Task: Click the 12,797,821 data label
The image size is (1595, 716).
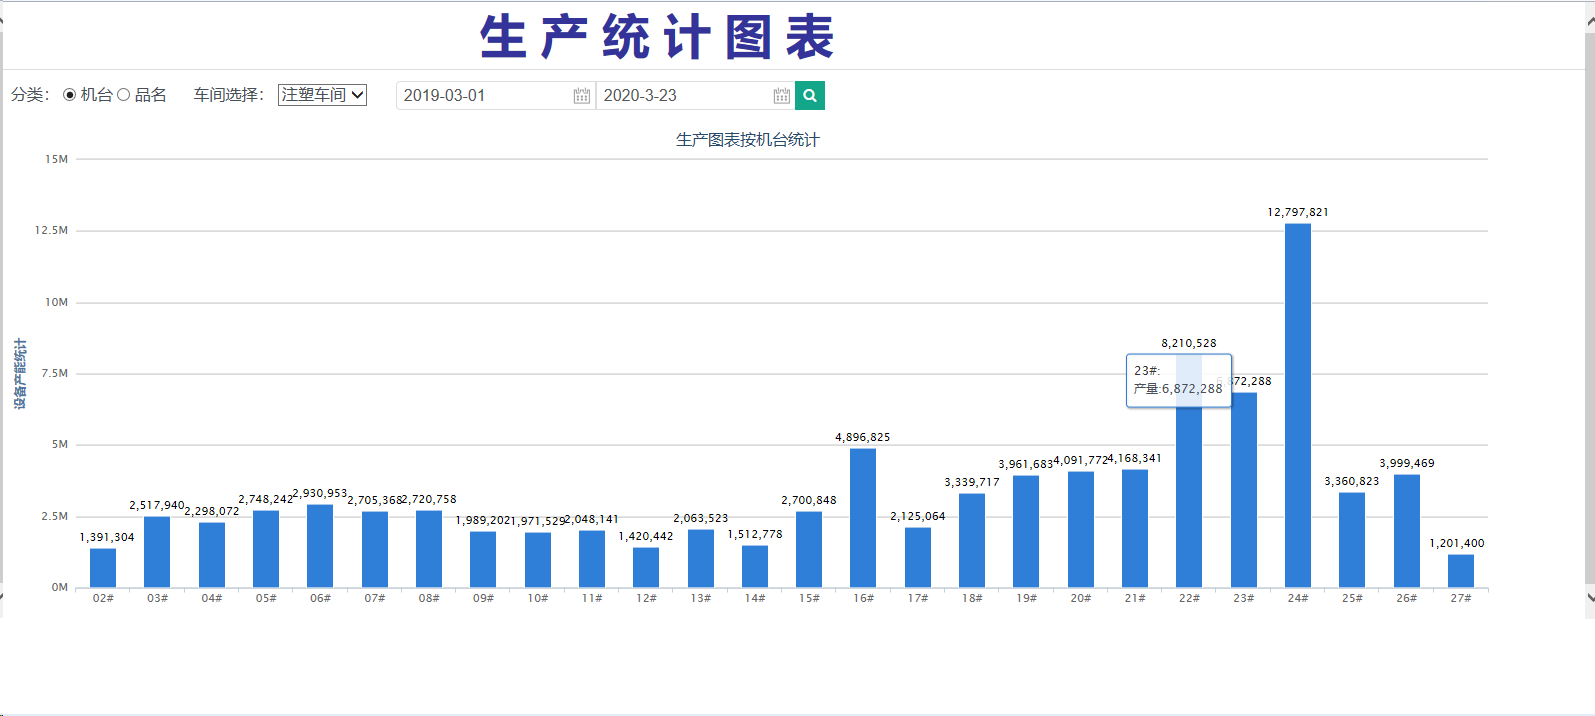Action: tap(1298, 212)
